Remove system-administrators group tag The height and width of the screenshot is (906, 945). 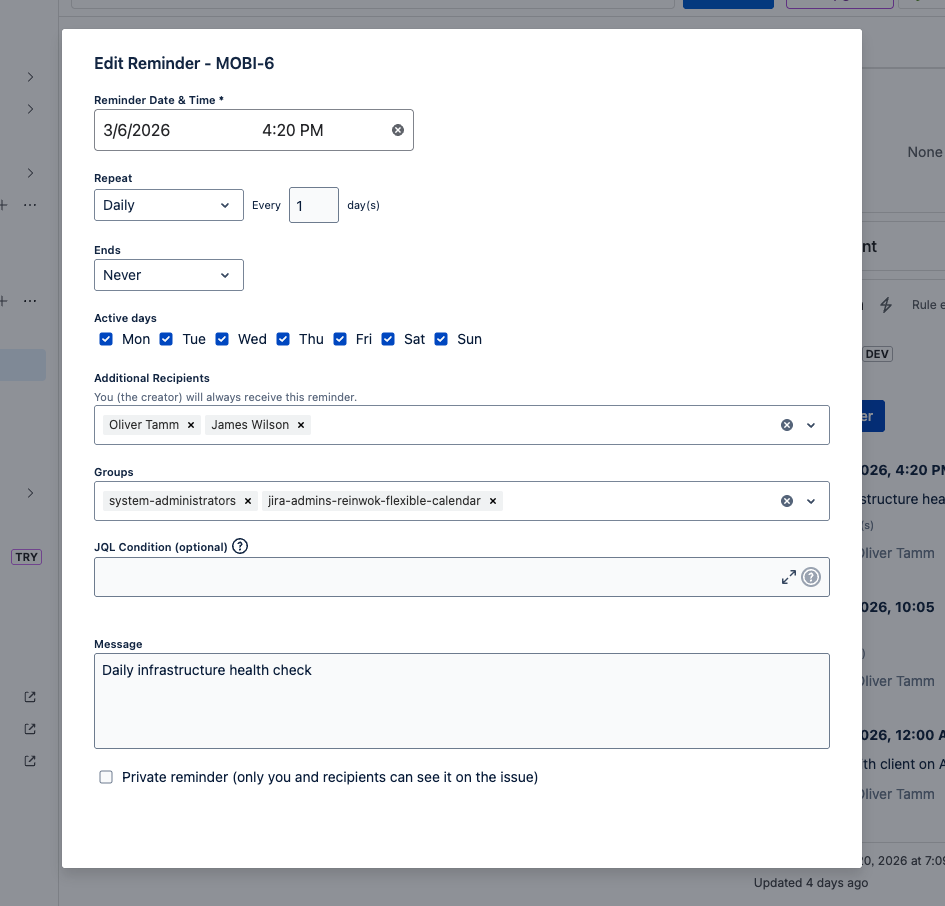pos(248,501)
